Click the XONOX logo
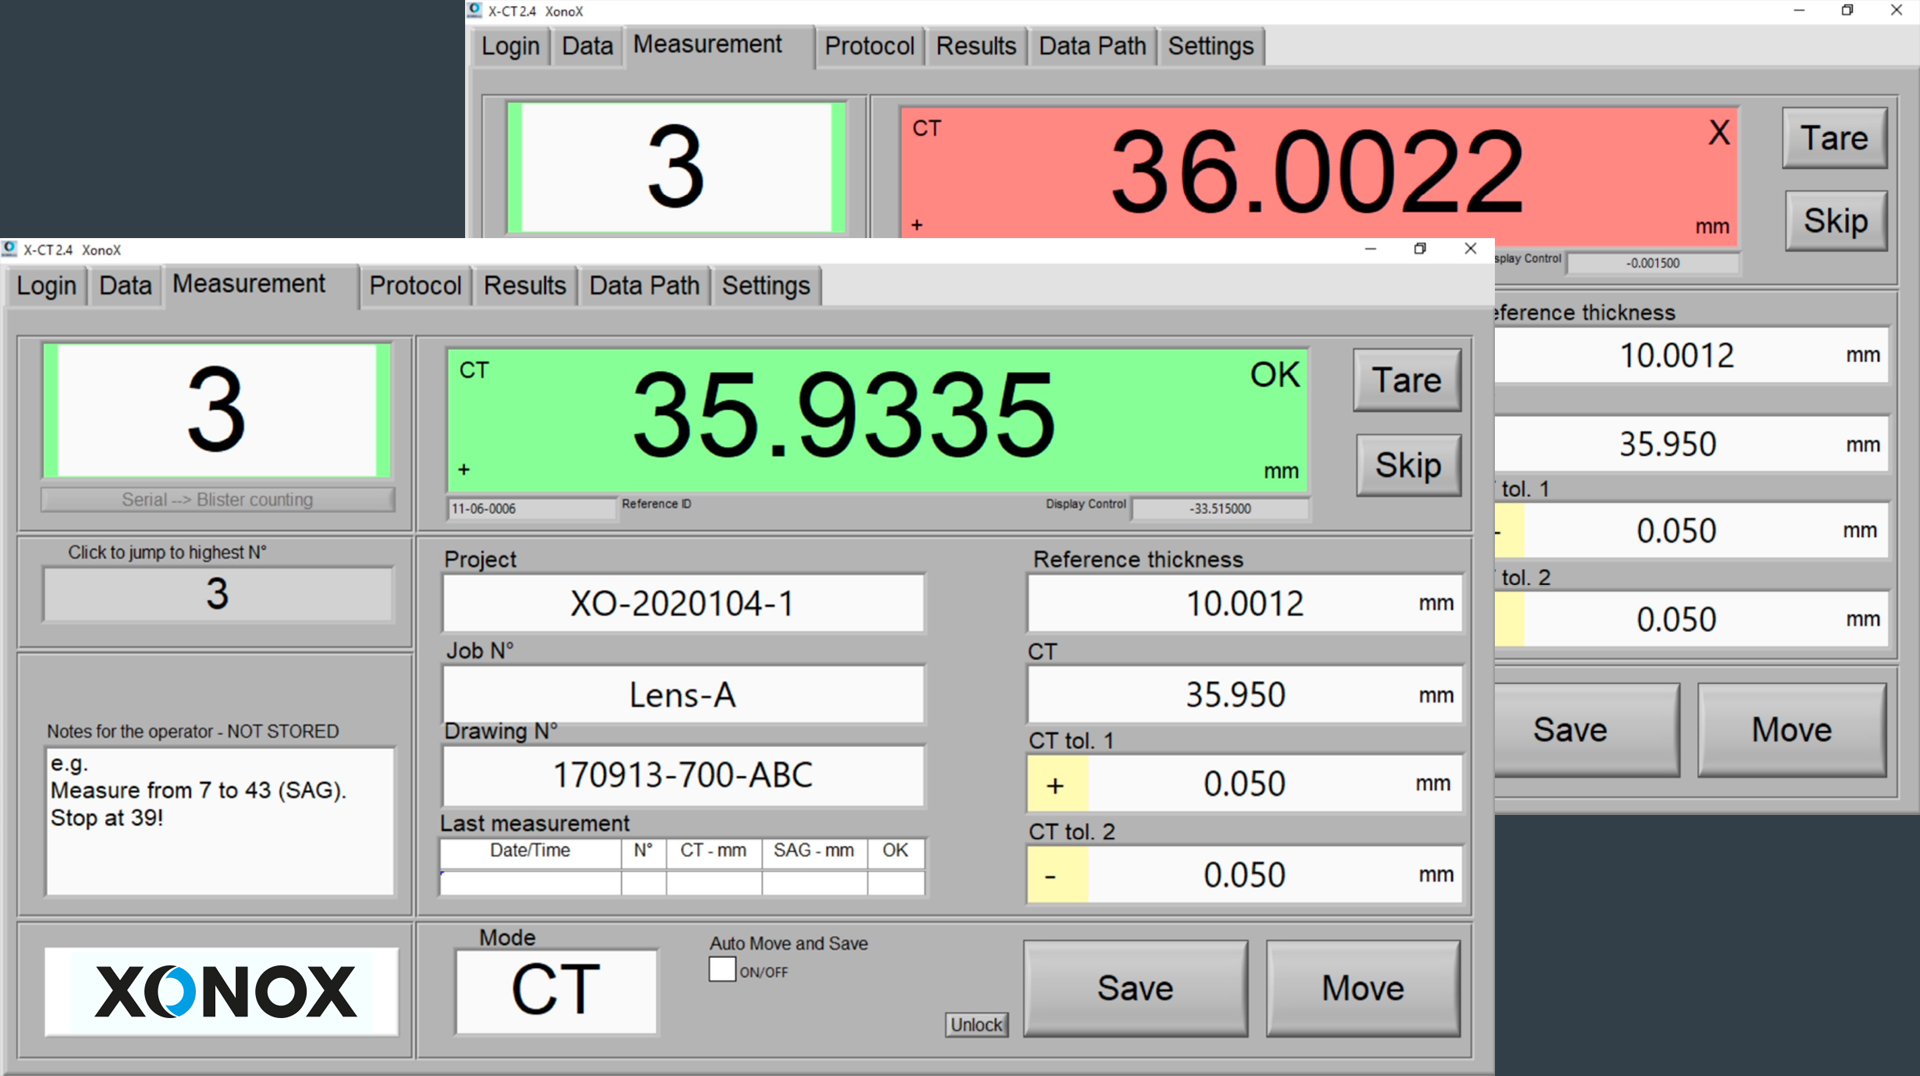This screenshot has width=1920, height=1076. click(x=221, y=992)
